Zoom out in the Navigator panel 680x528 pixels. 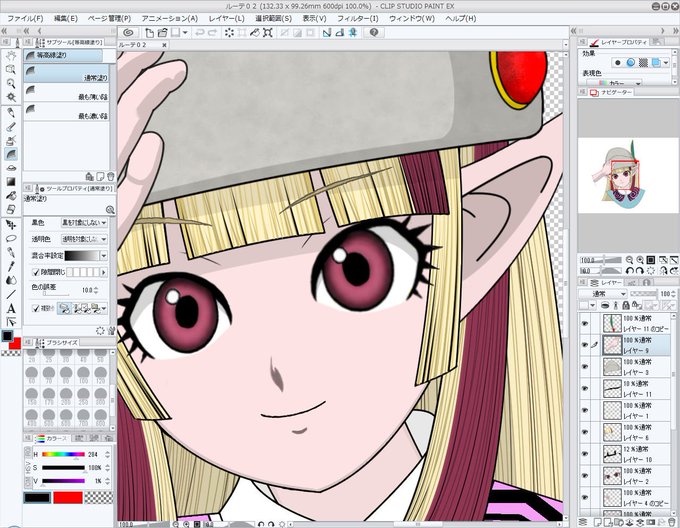click(x=629, y=260)
